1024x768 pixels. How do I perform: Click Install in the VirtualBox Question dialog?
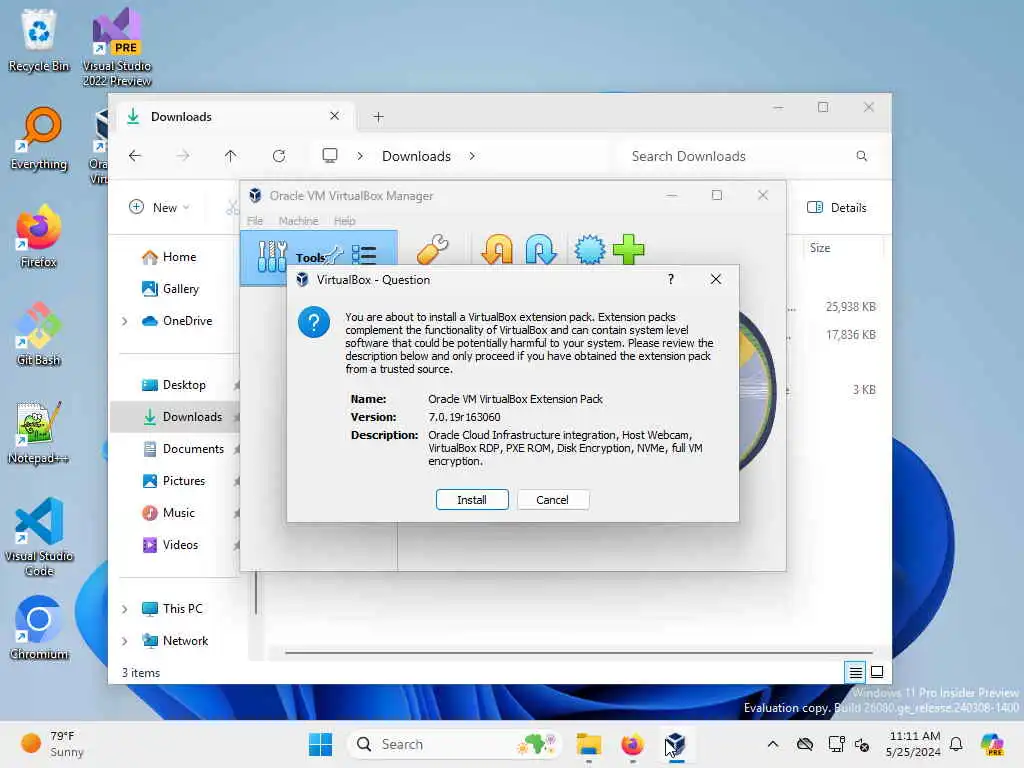point(472,500)
